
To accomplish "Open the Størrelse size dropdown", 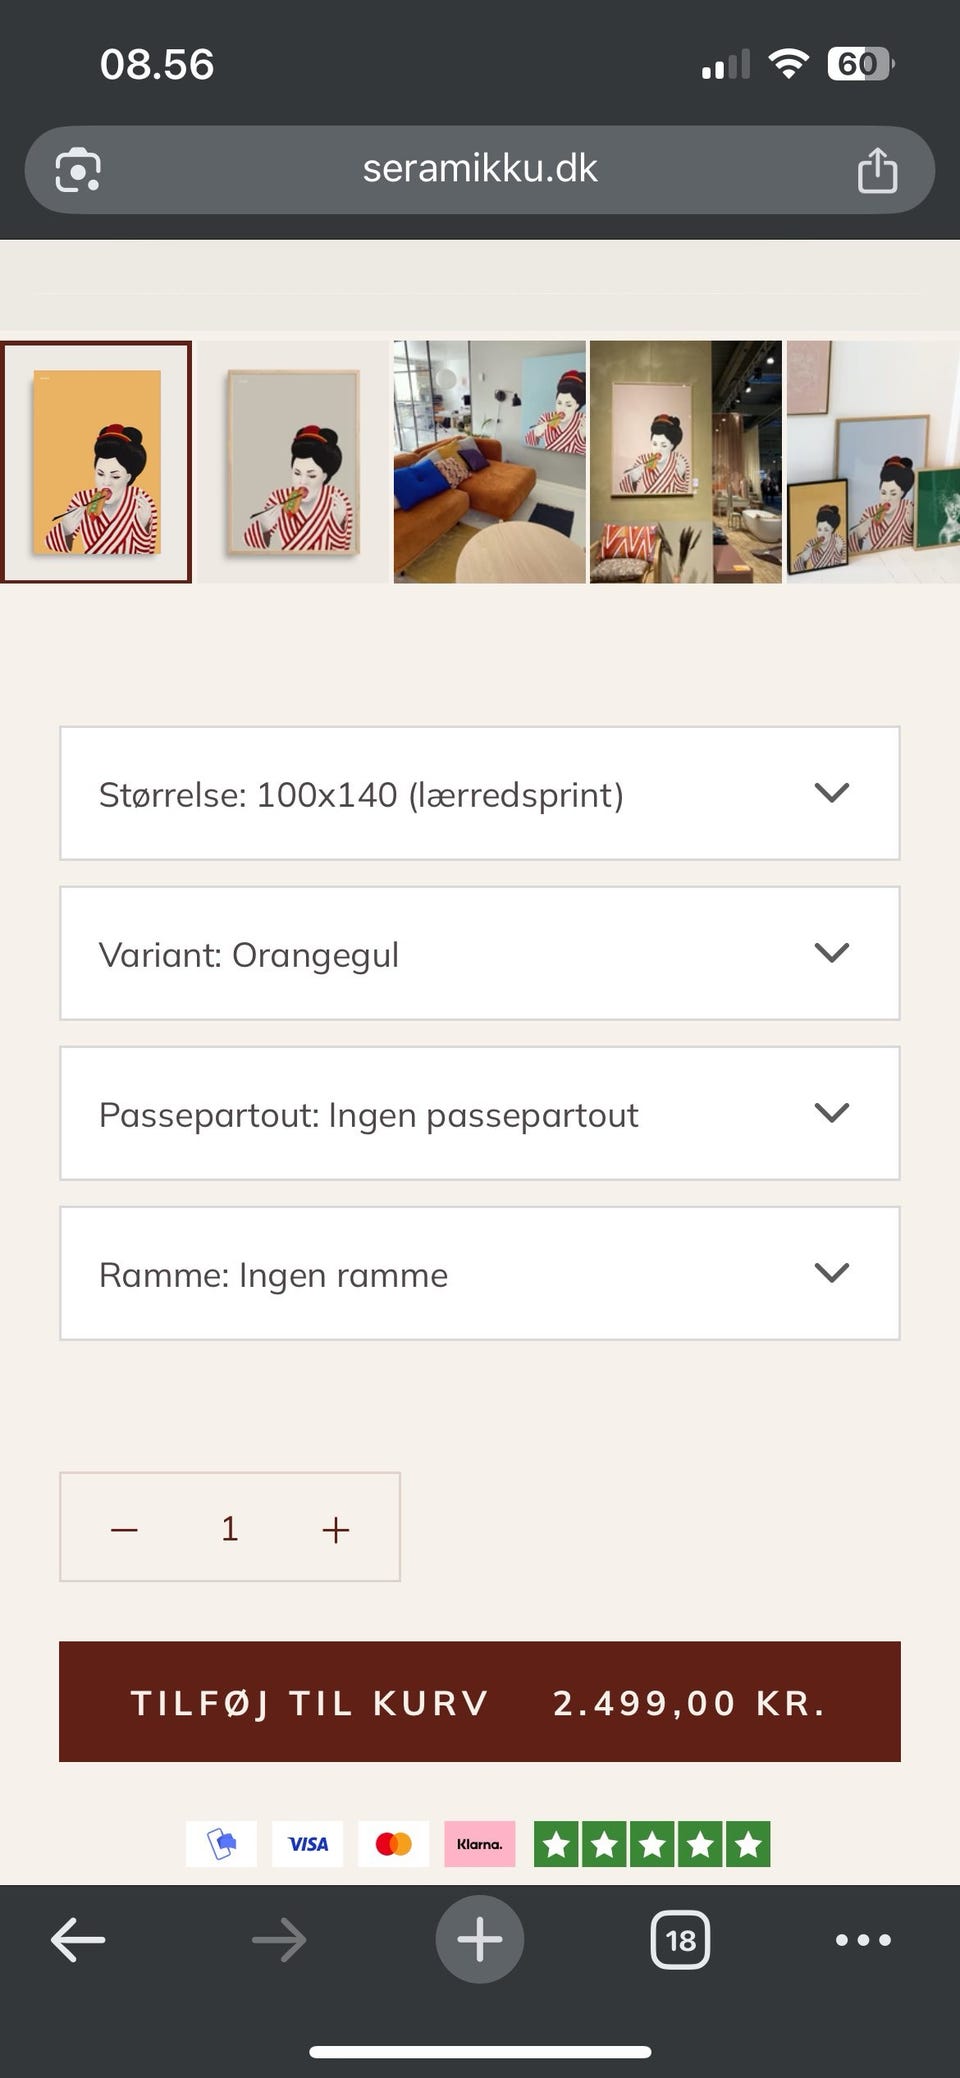I will click(480, 794).
